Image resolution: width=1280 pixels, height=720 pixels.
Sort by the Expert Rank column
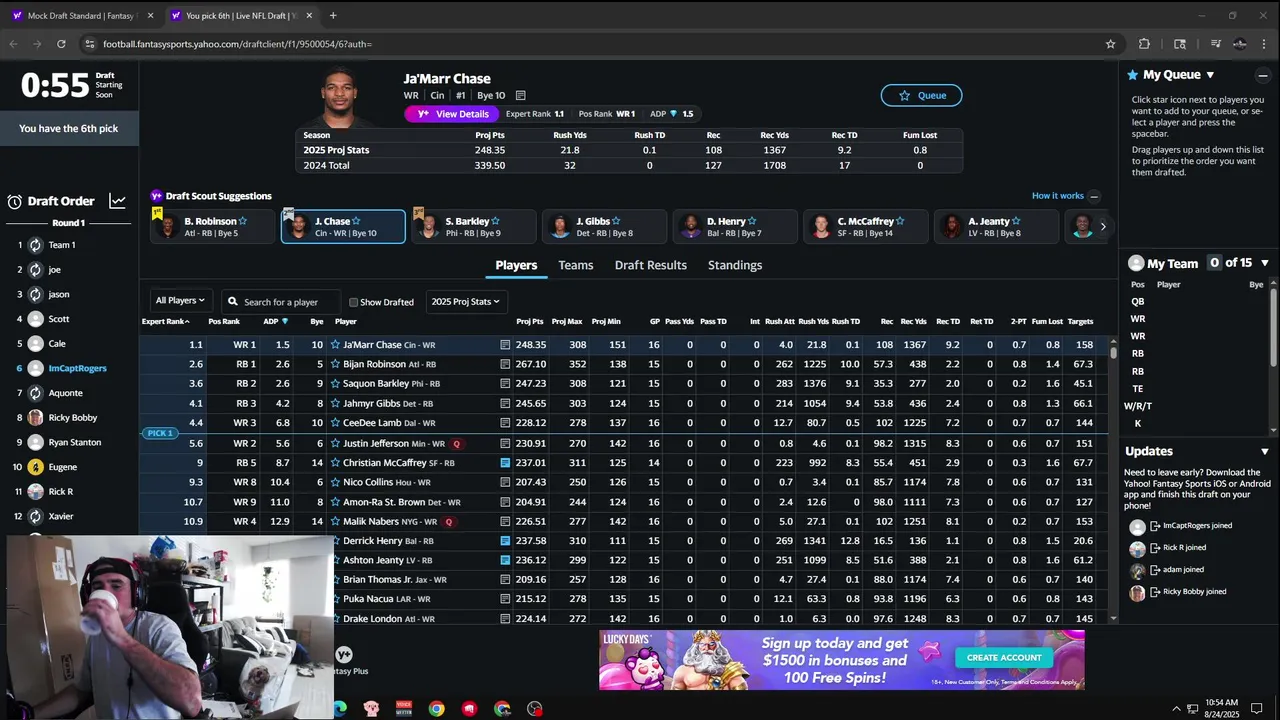pyautogui.click(x=165, y=322)
